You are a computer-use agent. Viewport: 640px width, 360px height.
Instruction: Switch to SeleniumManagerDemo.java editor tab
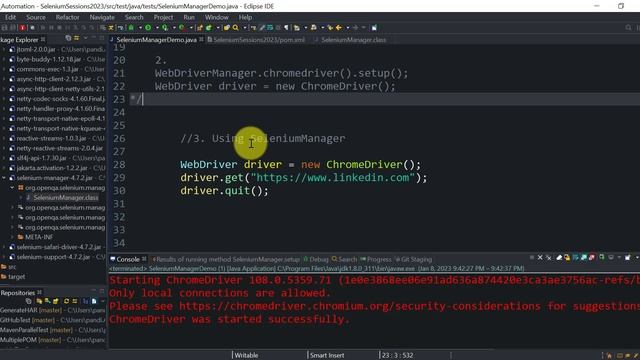tap(156, 40)
